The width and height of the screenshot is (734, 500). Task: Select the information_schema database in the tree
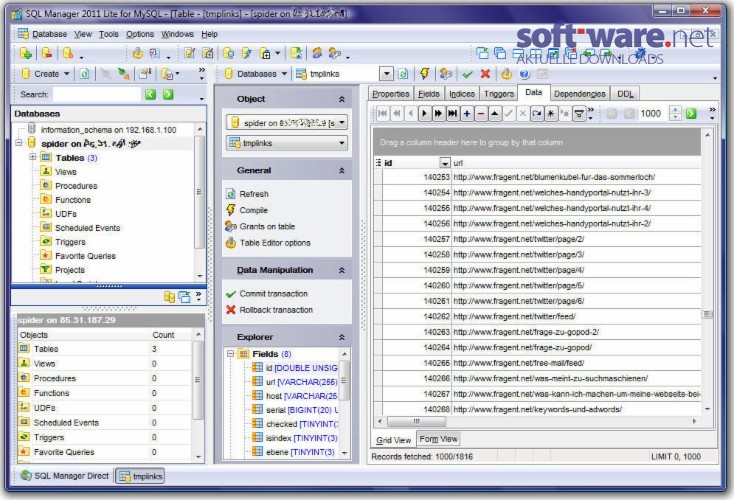point(108,130)
